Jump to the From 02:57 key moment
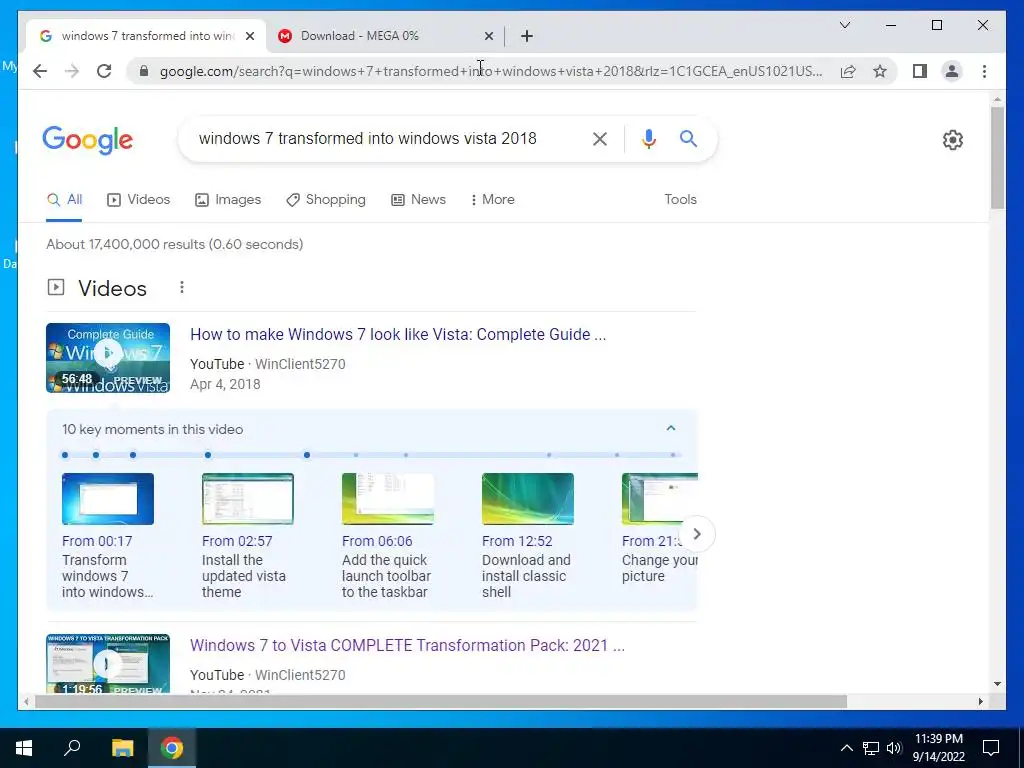1024x768 pixels. 237,541
